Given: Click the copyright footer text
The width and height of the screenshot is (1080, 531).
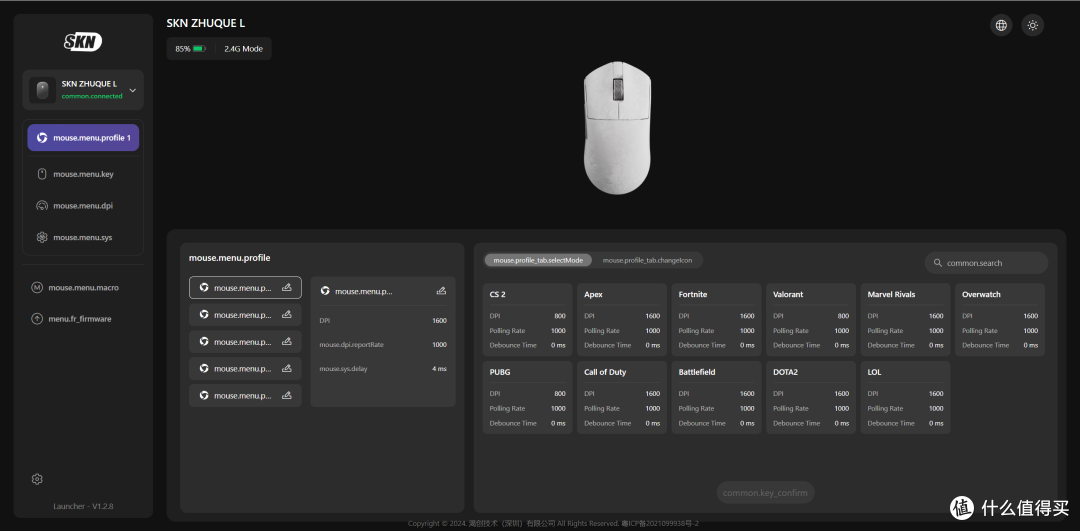Looking at the screenshot, I should [x=552, y=524].
